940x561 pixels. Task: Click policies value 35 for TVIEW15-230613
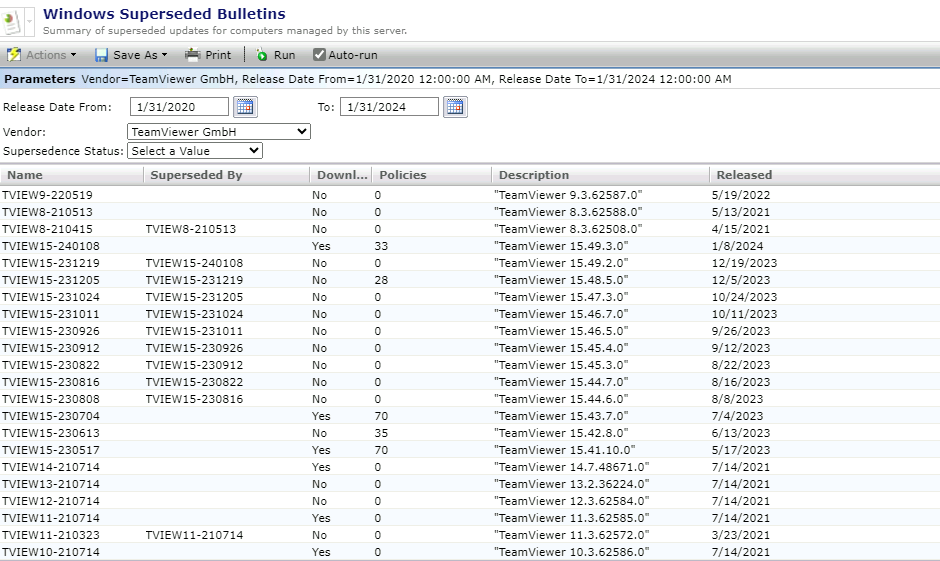point(381,433)
